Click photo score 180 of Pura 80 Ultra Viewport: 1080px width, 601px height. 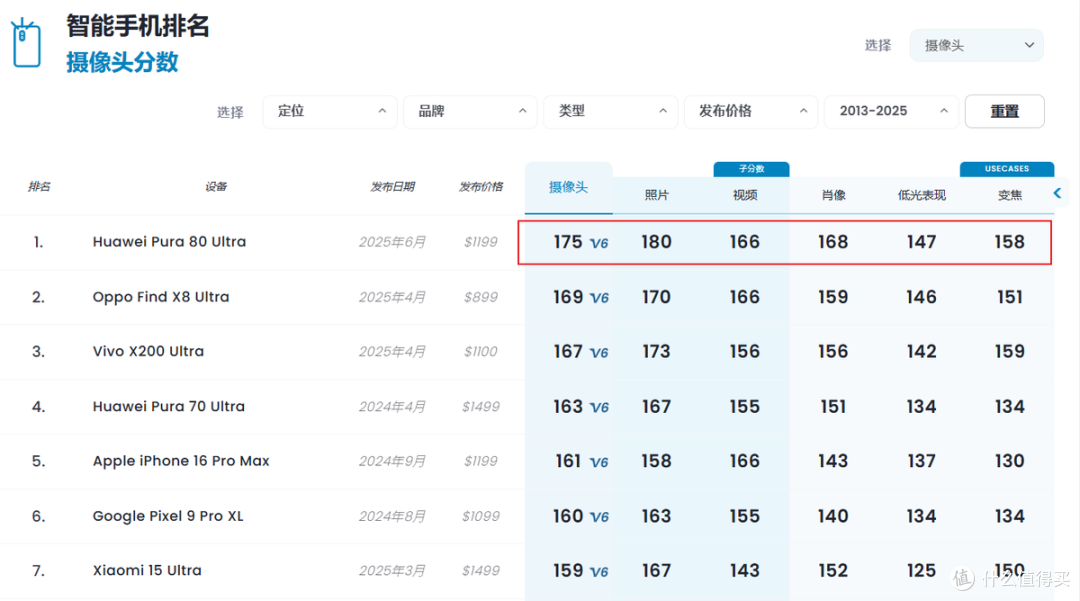pos(656,242)
